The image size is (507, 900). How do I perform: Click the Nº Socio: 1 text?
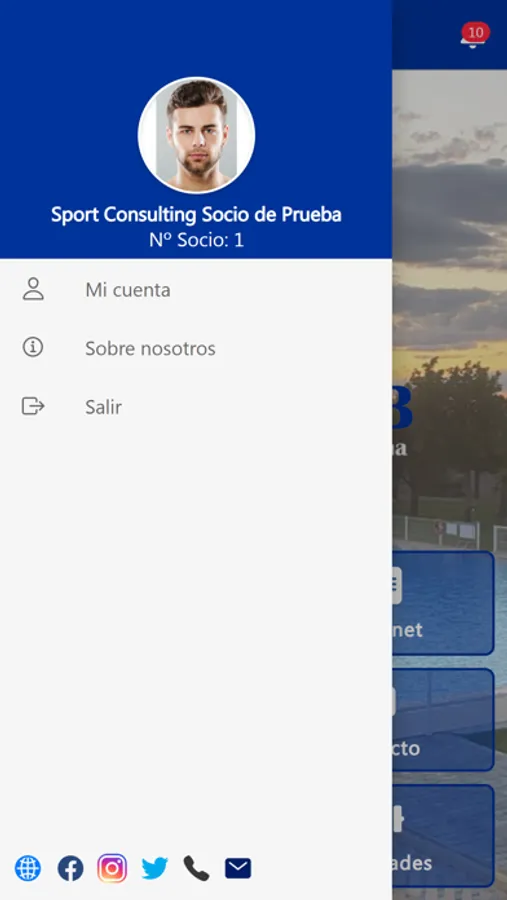point(196,240)
